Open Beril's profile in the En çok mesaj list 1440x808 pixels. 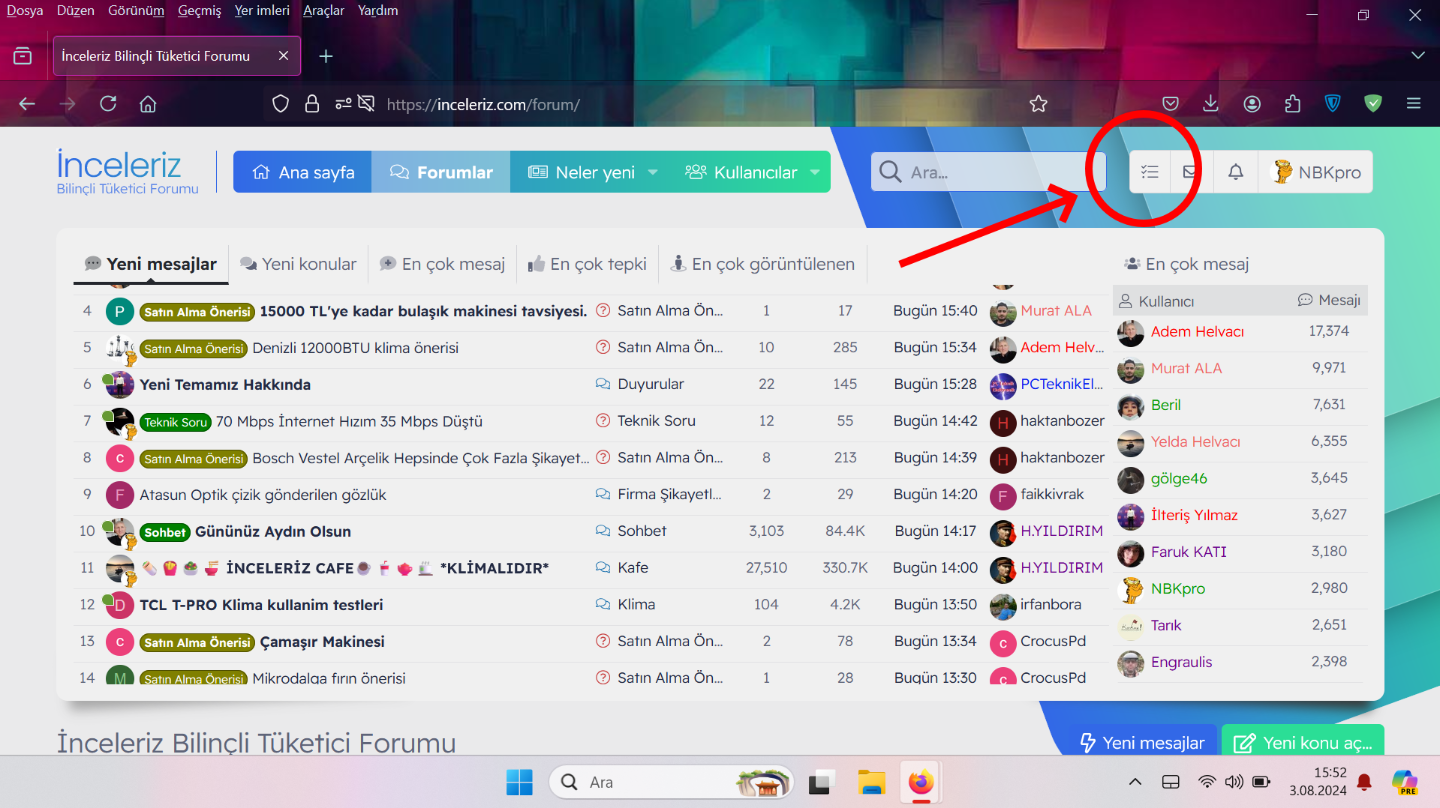click(x=1166, y=405)
